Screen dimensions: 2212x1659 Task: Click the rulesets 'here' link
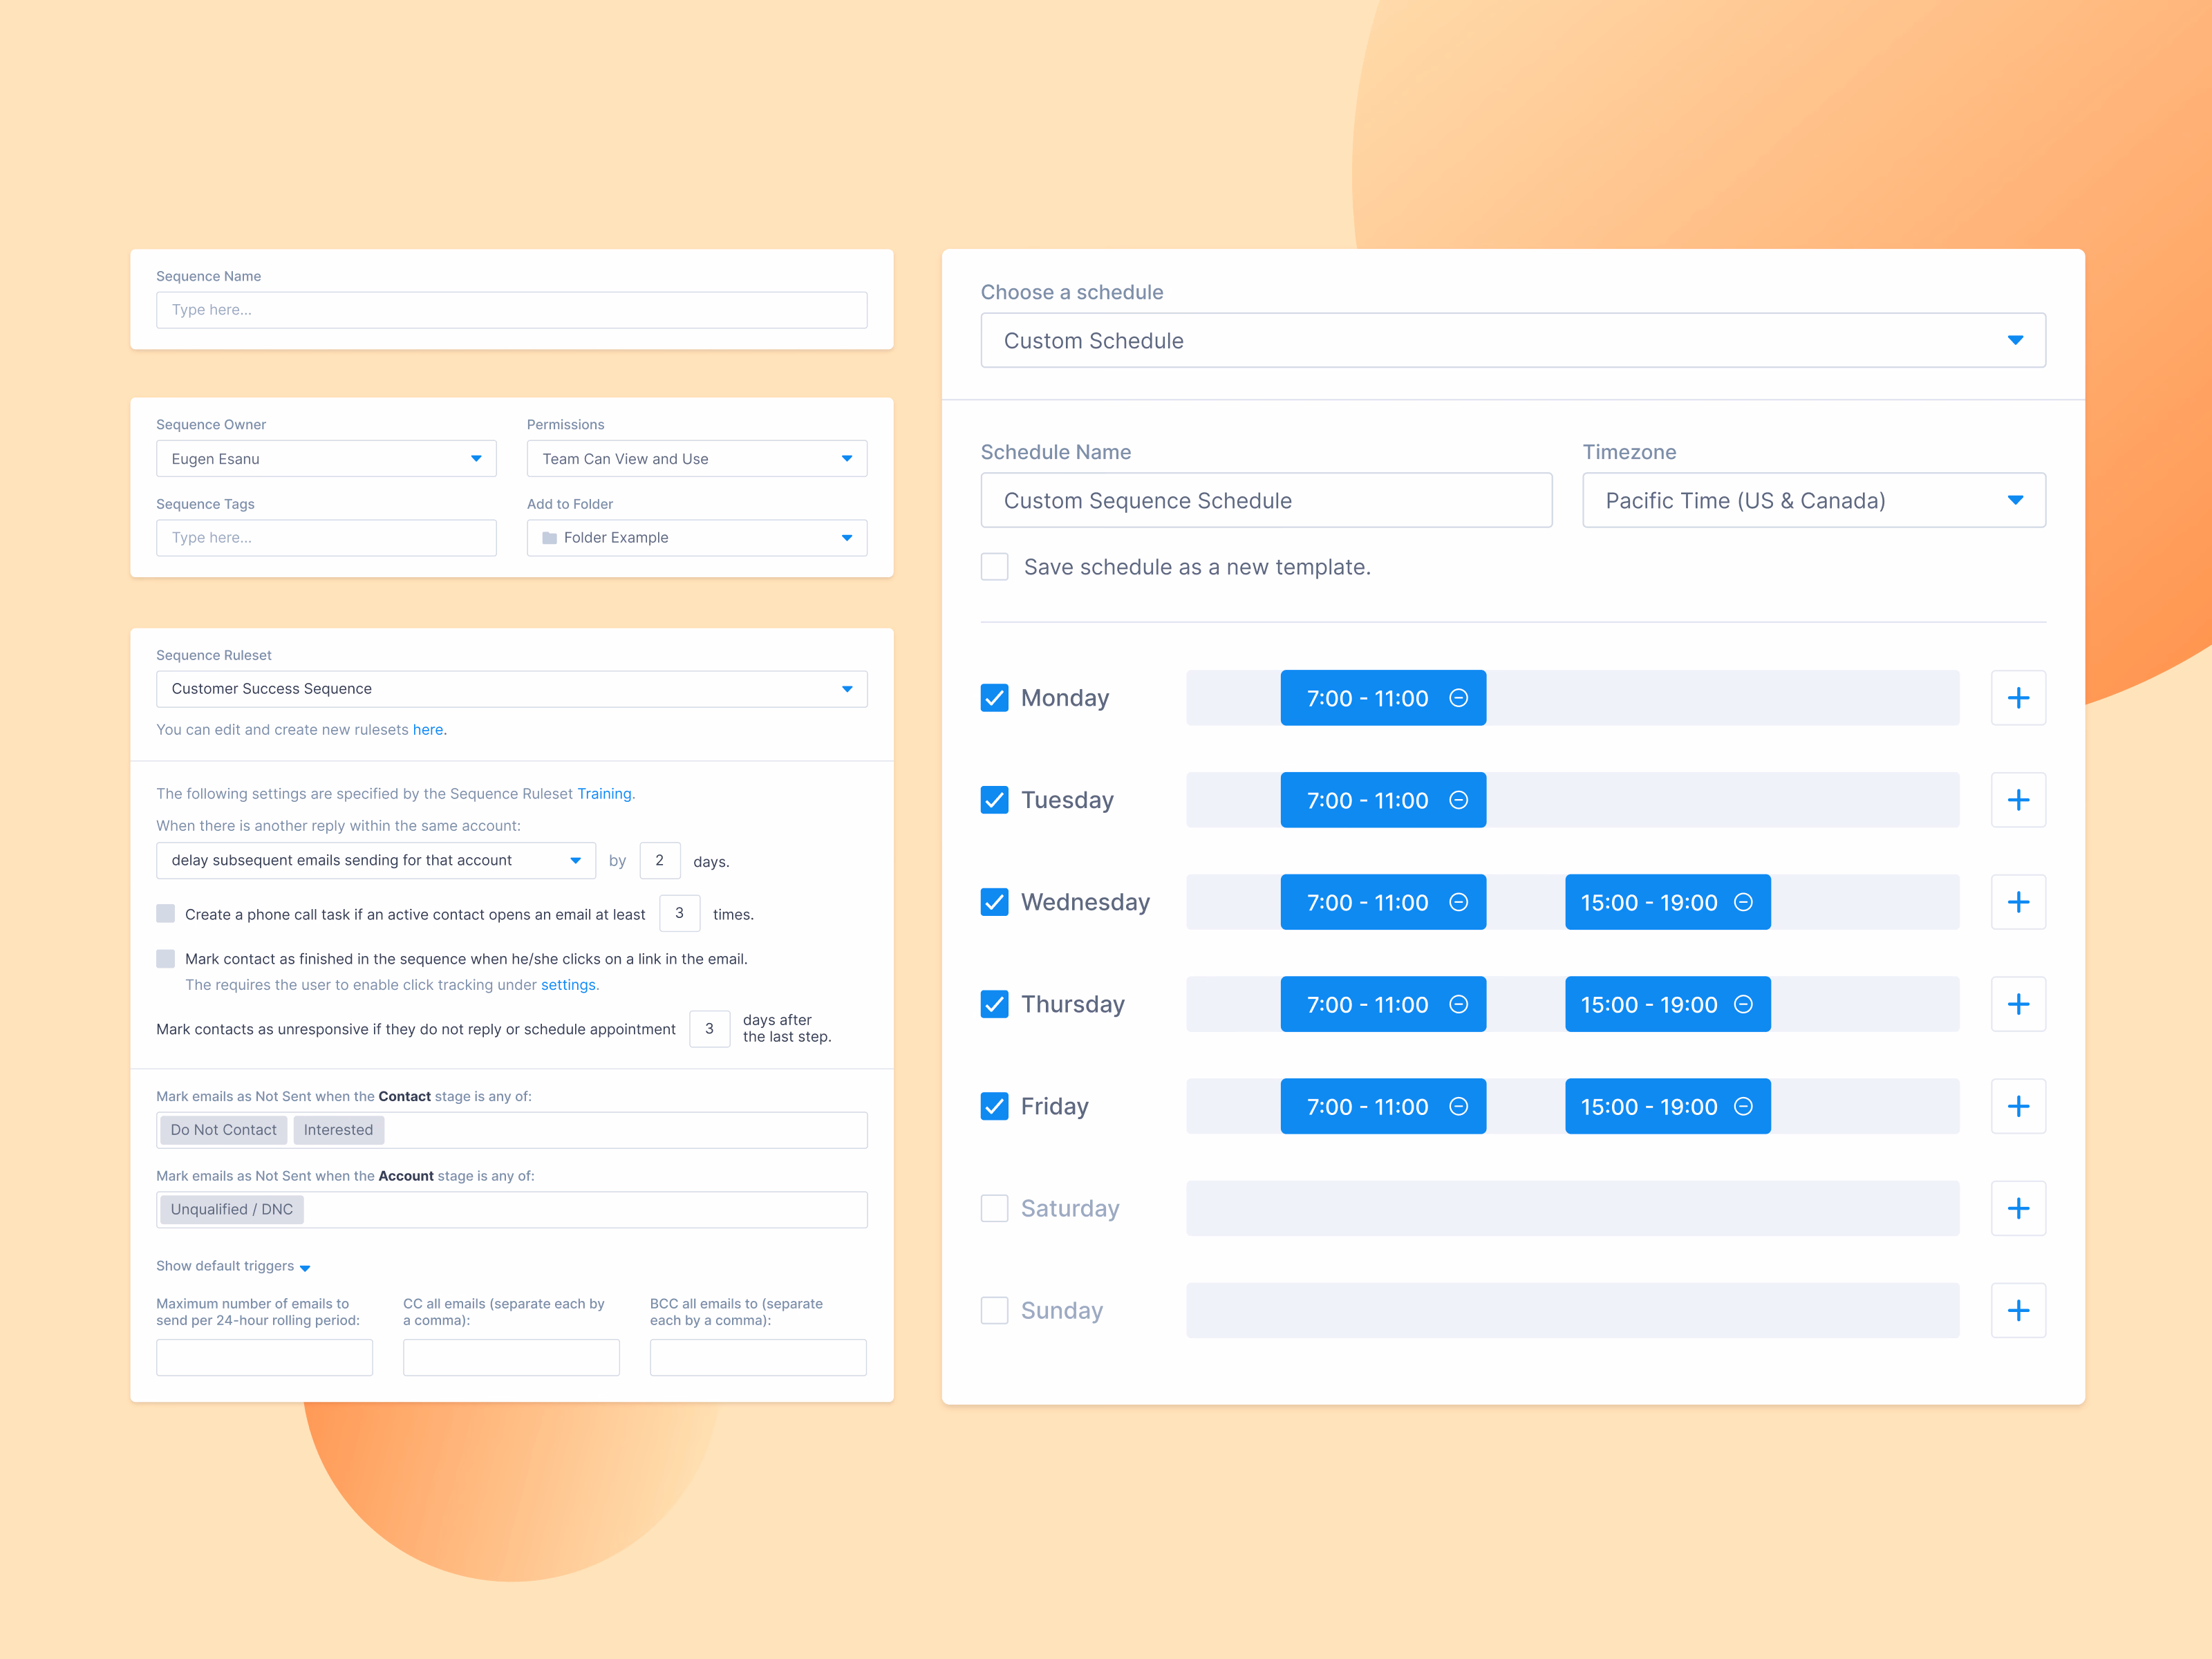pyautogui.click(x=428, y=730)
